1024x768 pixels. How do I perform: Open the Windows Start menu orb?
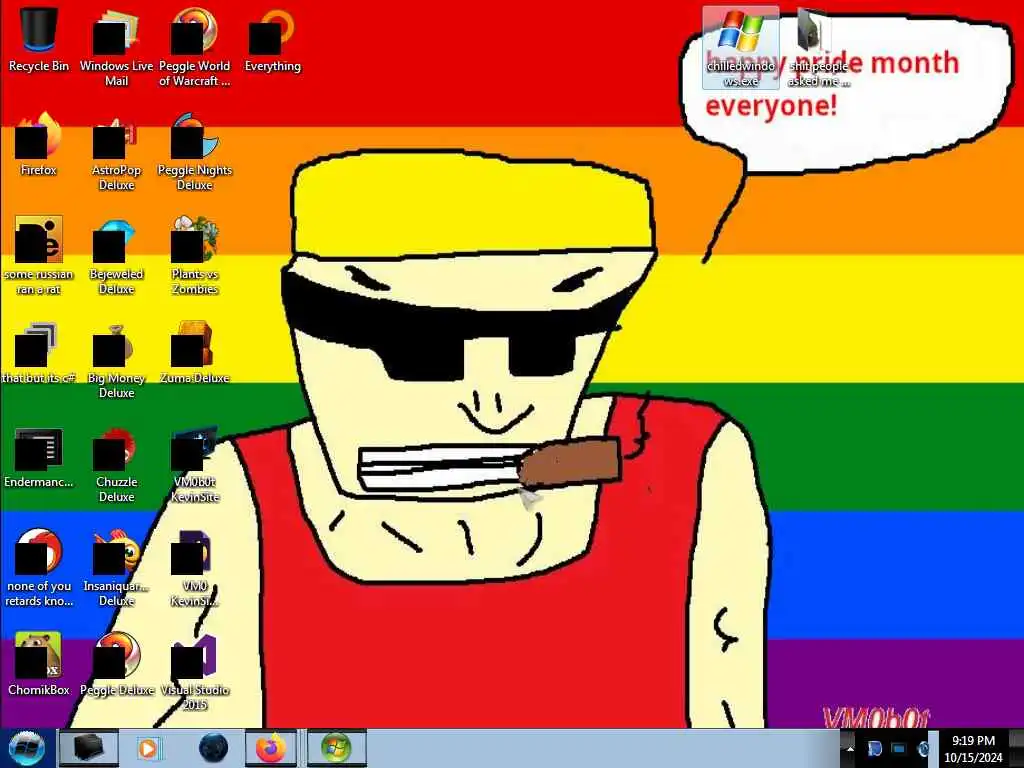click(x=26, y=748)
